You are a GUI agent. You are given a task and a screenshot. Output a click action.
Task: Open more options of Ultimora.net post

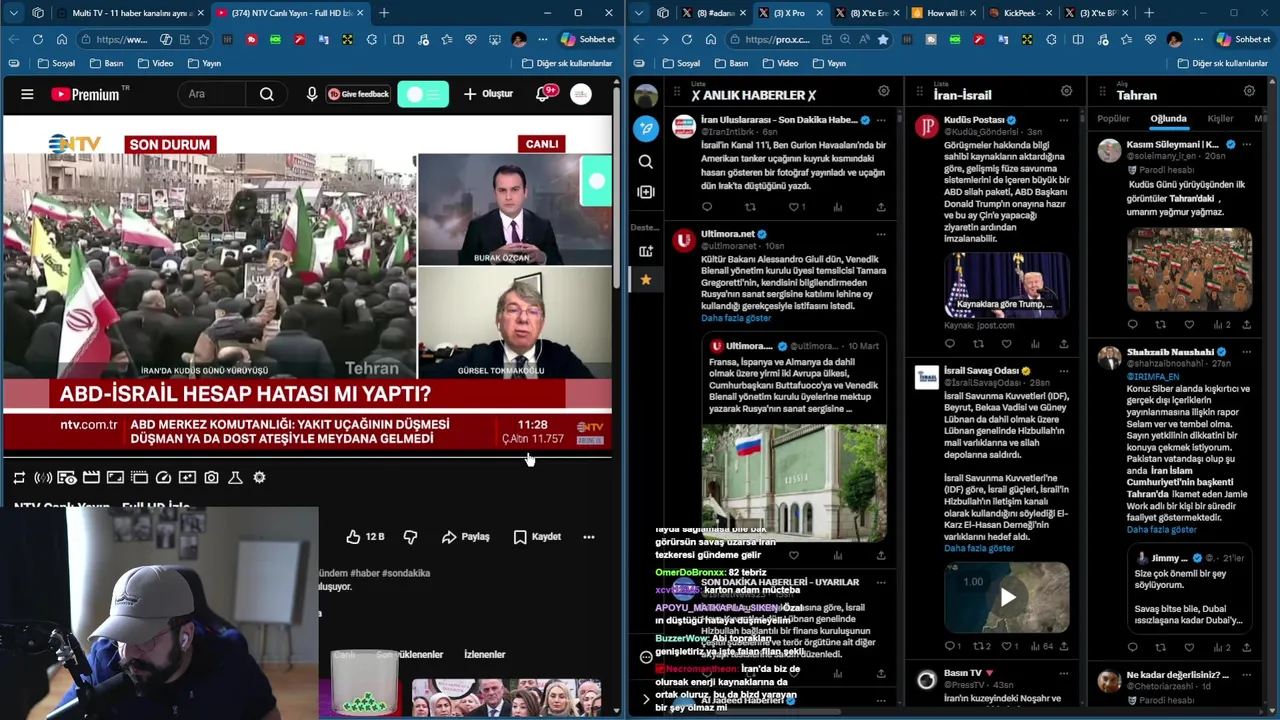pos(880,234)
